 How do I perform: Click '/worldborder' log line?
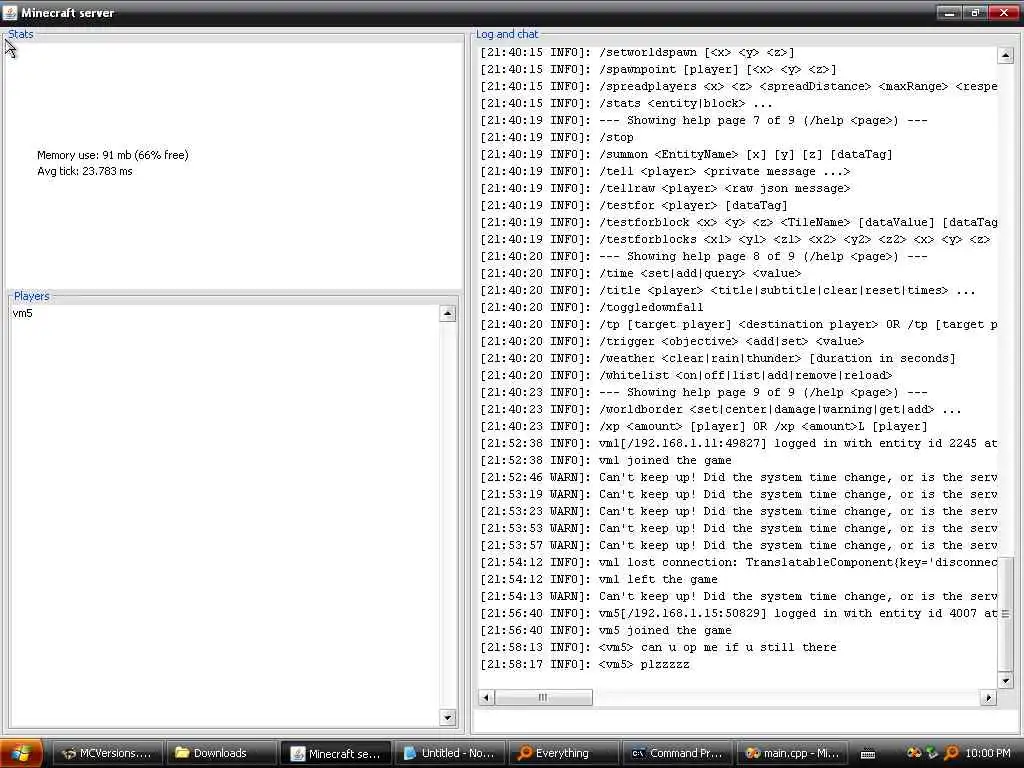(721, 409)
